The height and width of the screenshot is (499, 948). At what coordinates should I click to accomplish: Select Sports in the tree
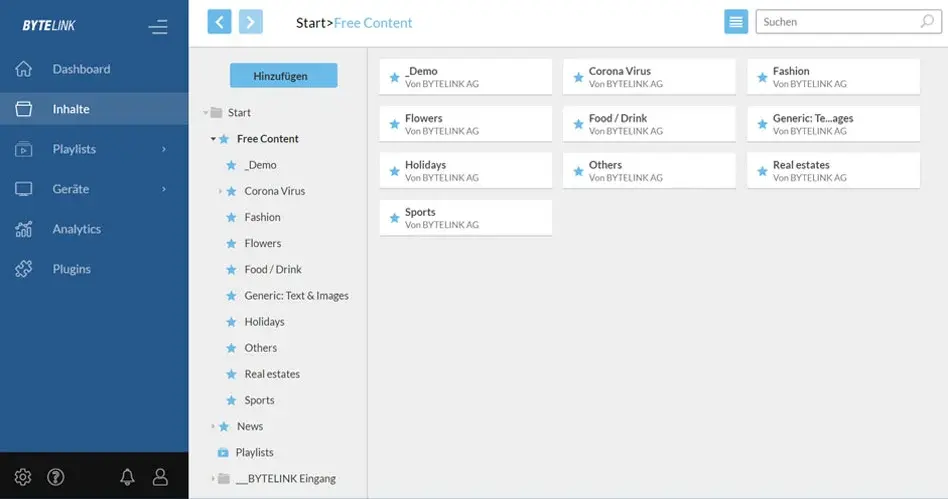(x=259, y=400)
